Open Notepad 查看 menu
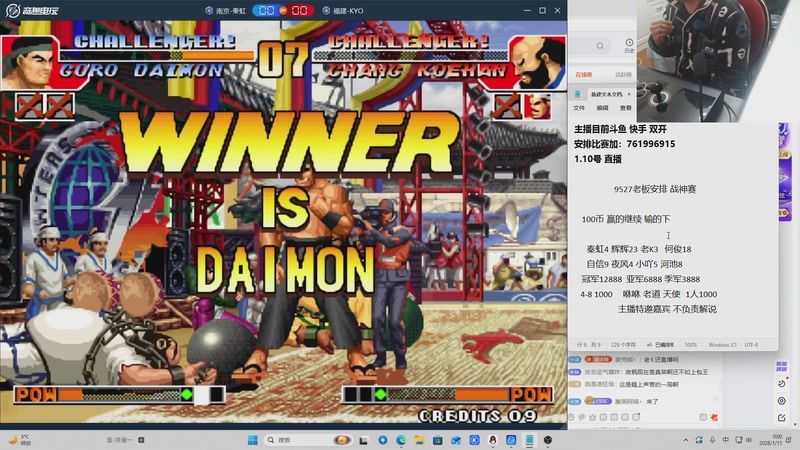Screen dimensions: 800x450 click(x=626, y=108)
